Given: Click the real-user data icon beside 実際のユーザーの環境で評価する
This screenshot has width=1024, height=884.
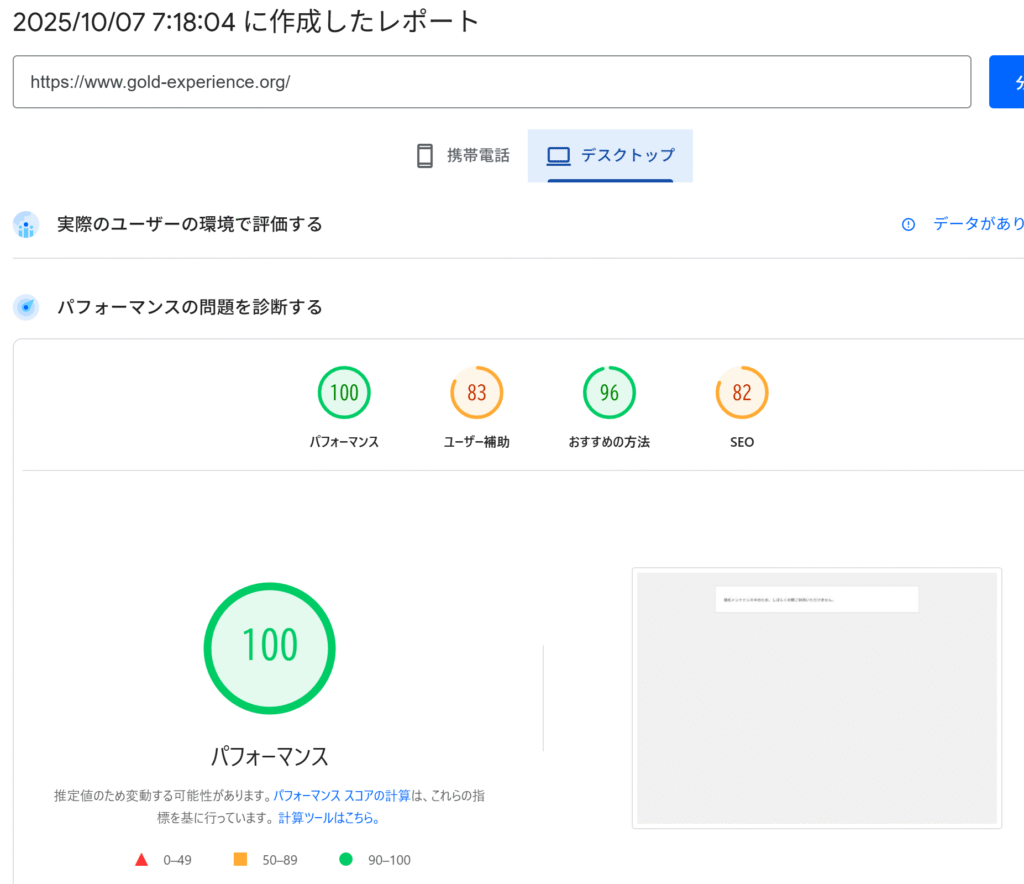Looking at the screenshot, I should (26, 225).
